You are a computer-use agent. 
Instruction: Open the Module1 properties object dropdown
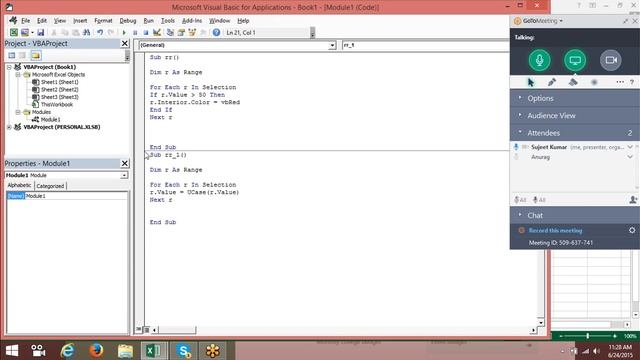tap(124, 176)
